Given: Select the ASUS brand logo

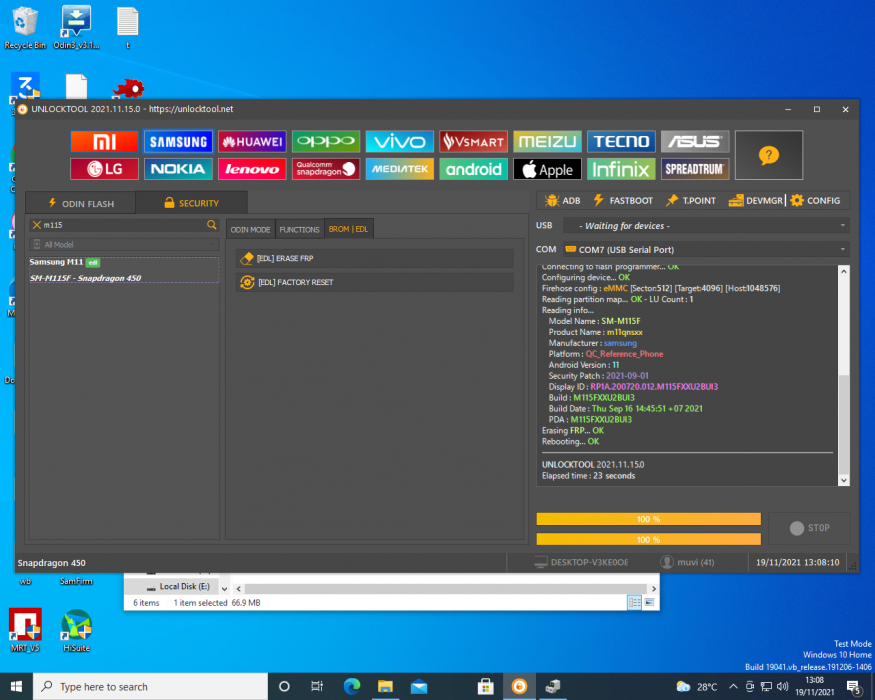Looking at the screenshot, I should pyautogui.click(x=695, y=142).
